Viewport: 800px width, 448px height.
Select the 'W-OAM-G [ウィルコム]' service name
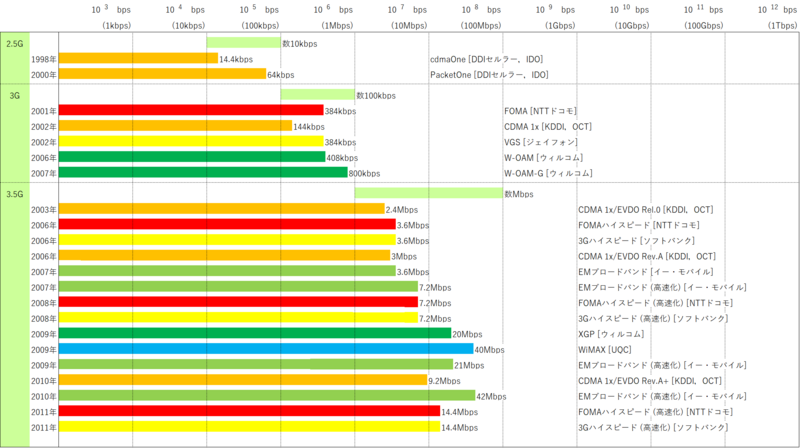coord(548,173)
